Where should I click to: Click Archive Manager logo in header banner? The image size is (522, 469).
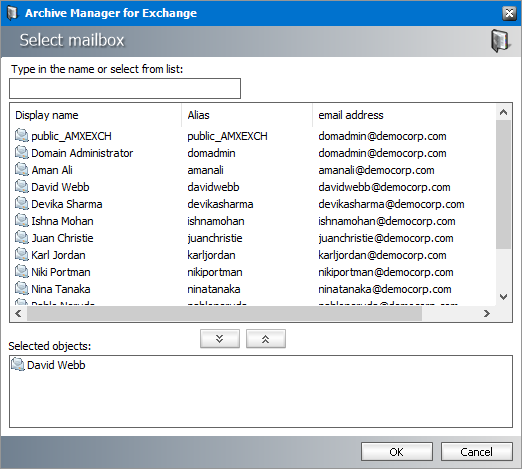click(x=500, y=41)
